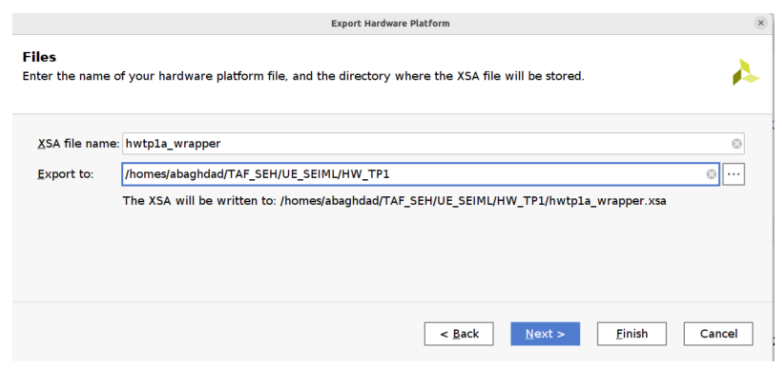Close the Export Hardware Platform window
Viewport: 782px width, 376px height.
(761, 23)
